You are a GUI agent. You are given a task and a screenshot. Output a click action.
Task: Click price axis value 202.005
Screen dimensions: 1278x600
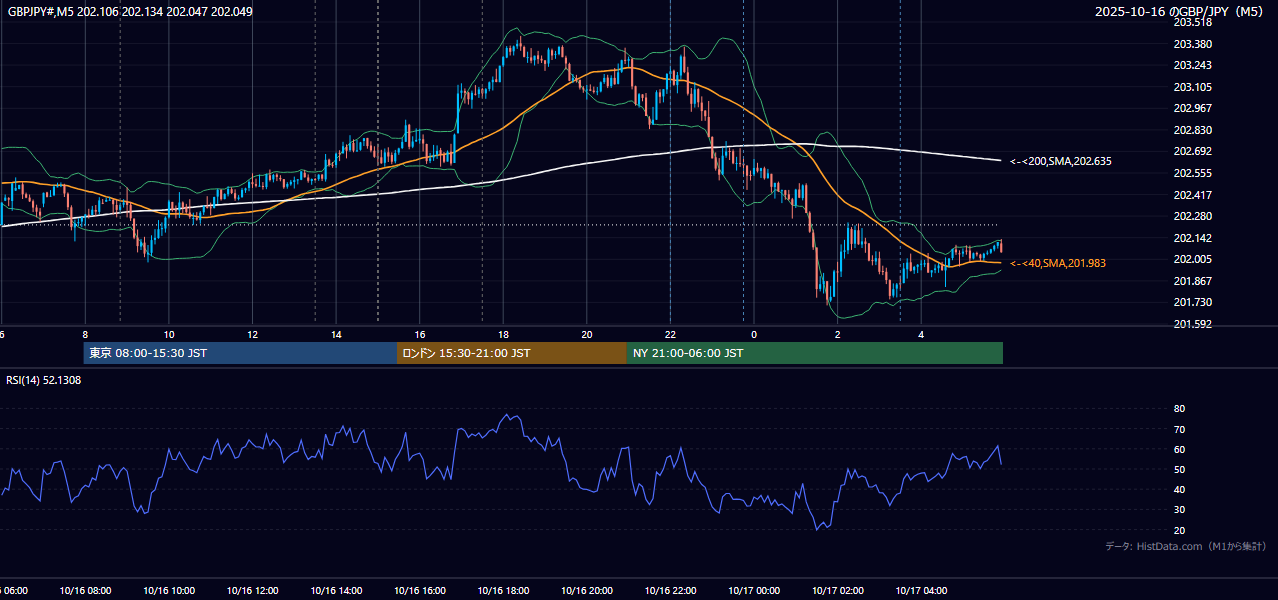coord(1193,259)
